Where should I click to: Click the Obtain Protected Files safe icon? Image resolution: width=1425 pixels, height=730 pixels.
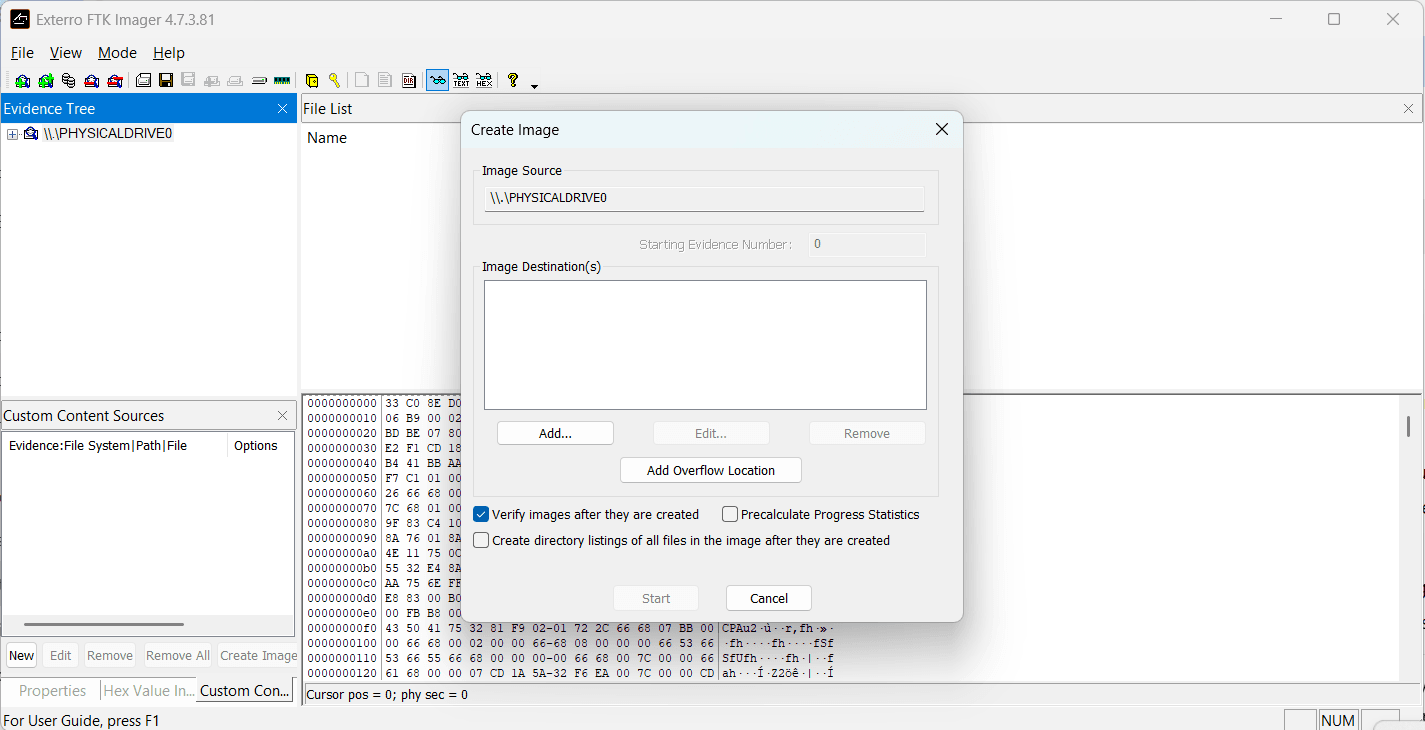[x=312, y=81]
